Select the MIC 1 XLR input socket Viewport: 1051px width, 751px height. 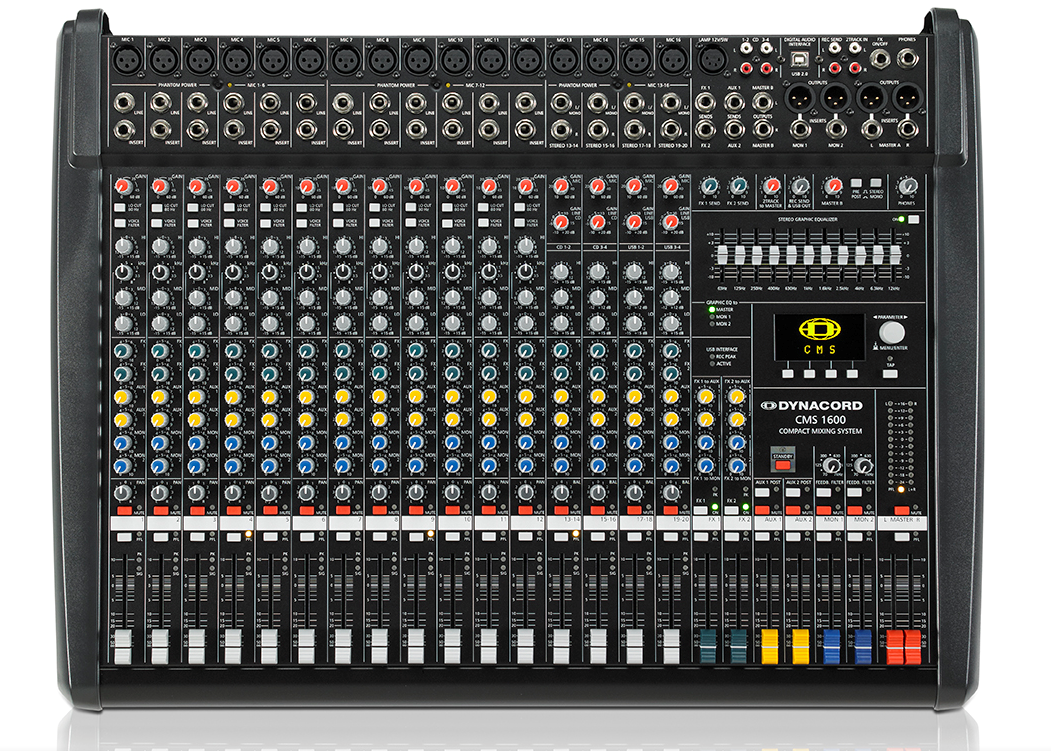[127, 61]
